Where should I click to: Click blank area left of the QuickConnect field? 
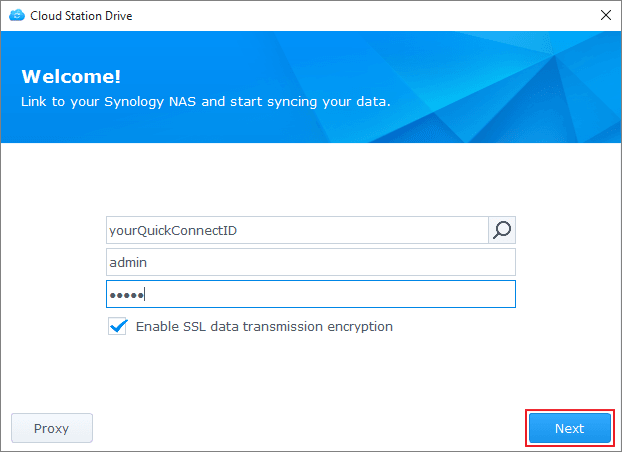52,230
